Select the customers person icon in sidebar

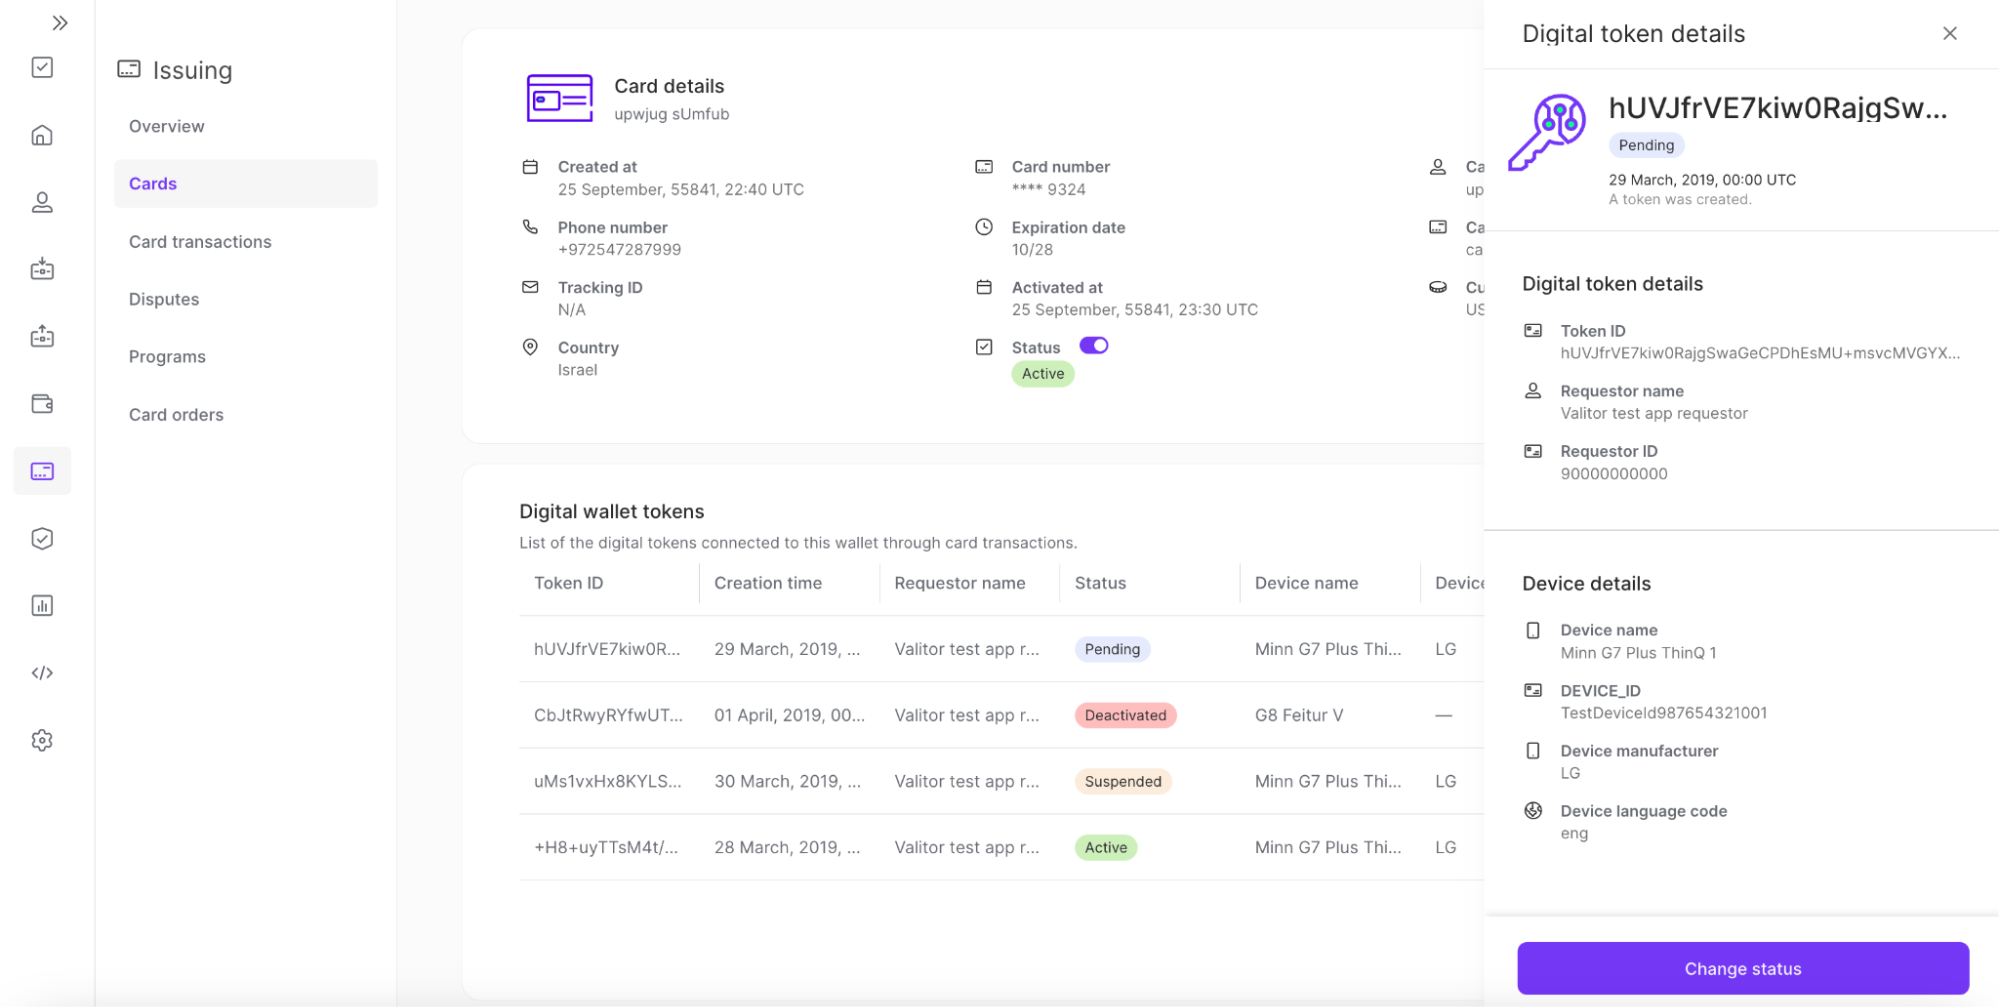click(42, 202)
